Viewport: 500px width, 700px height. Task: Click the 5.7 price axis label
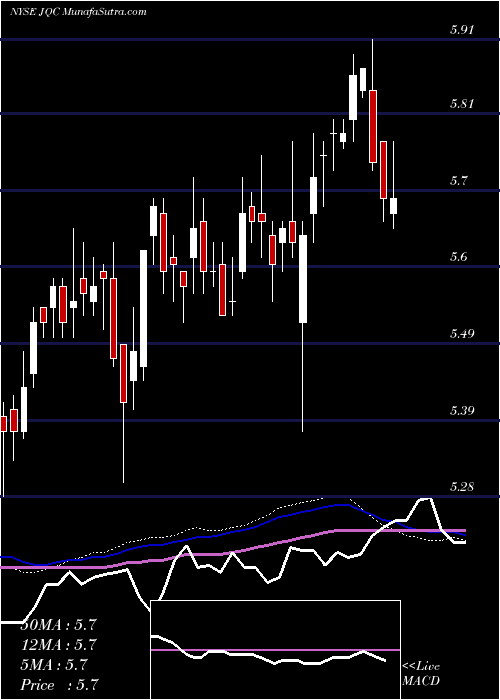coord(458,181)
